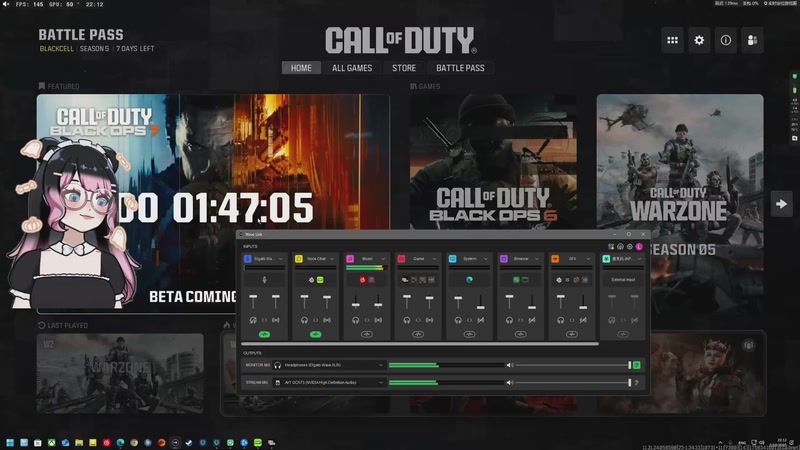
Task: Enable Music channel effects button
Action: (x=367, y=334)
